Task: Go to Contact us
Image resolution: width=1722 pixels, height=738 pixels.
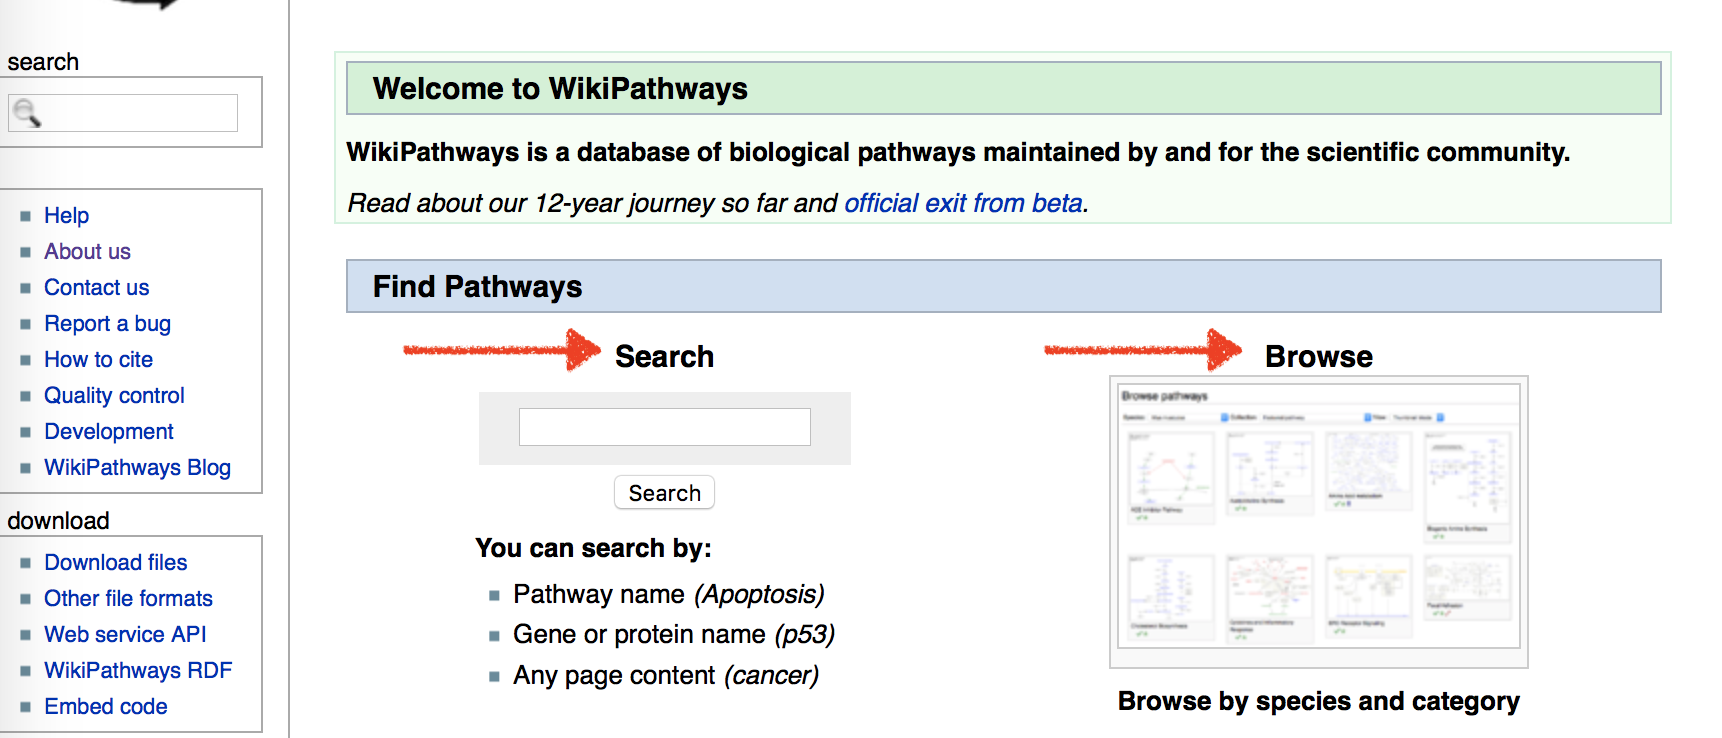Action: coord(96,288)
